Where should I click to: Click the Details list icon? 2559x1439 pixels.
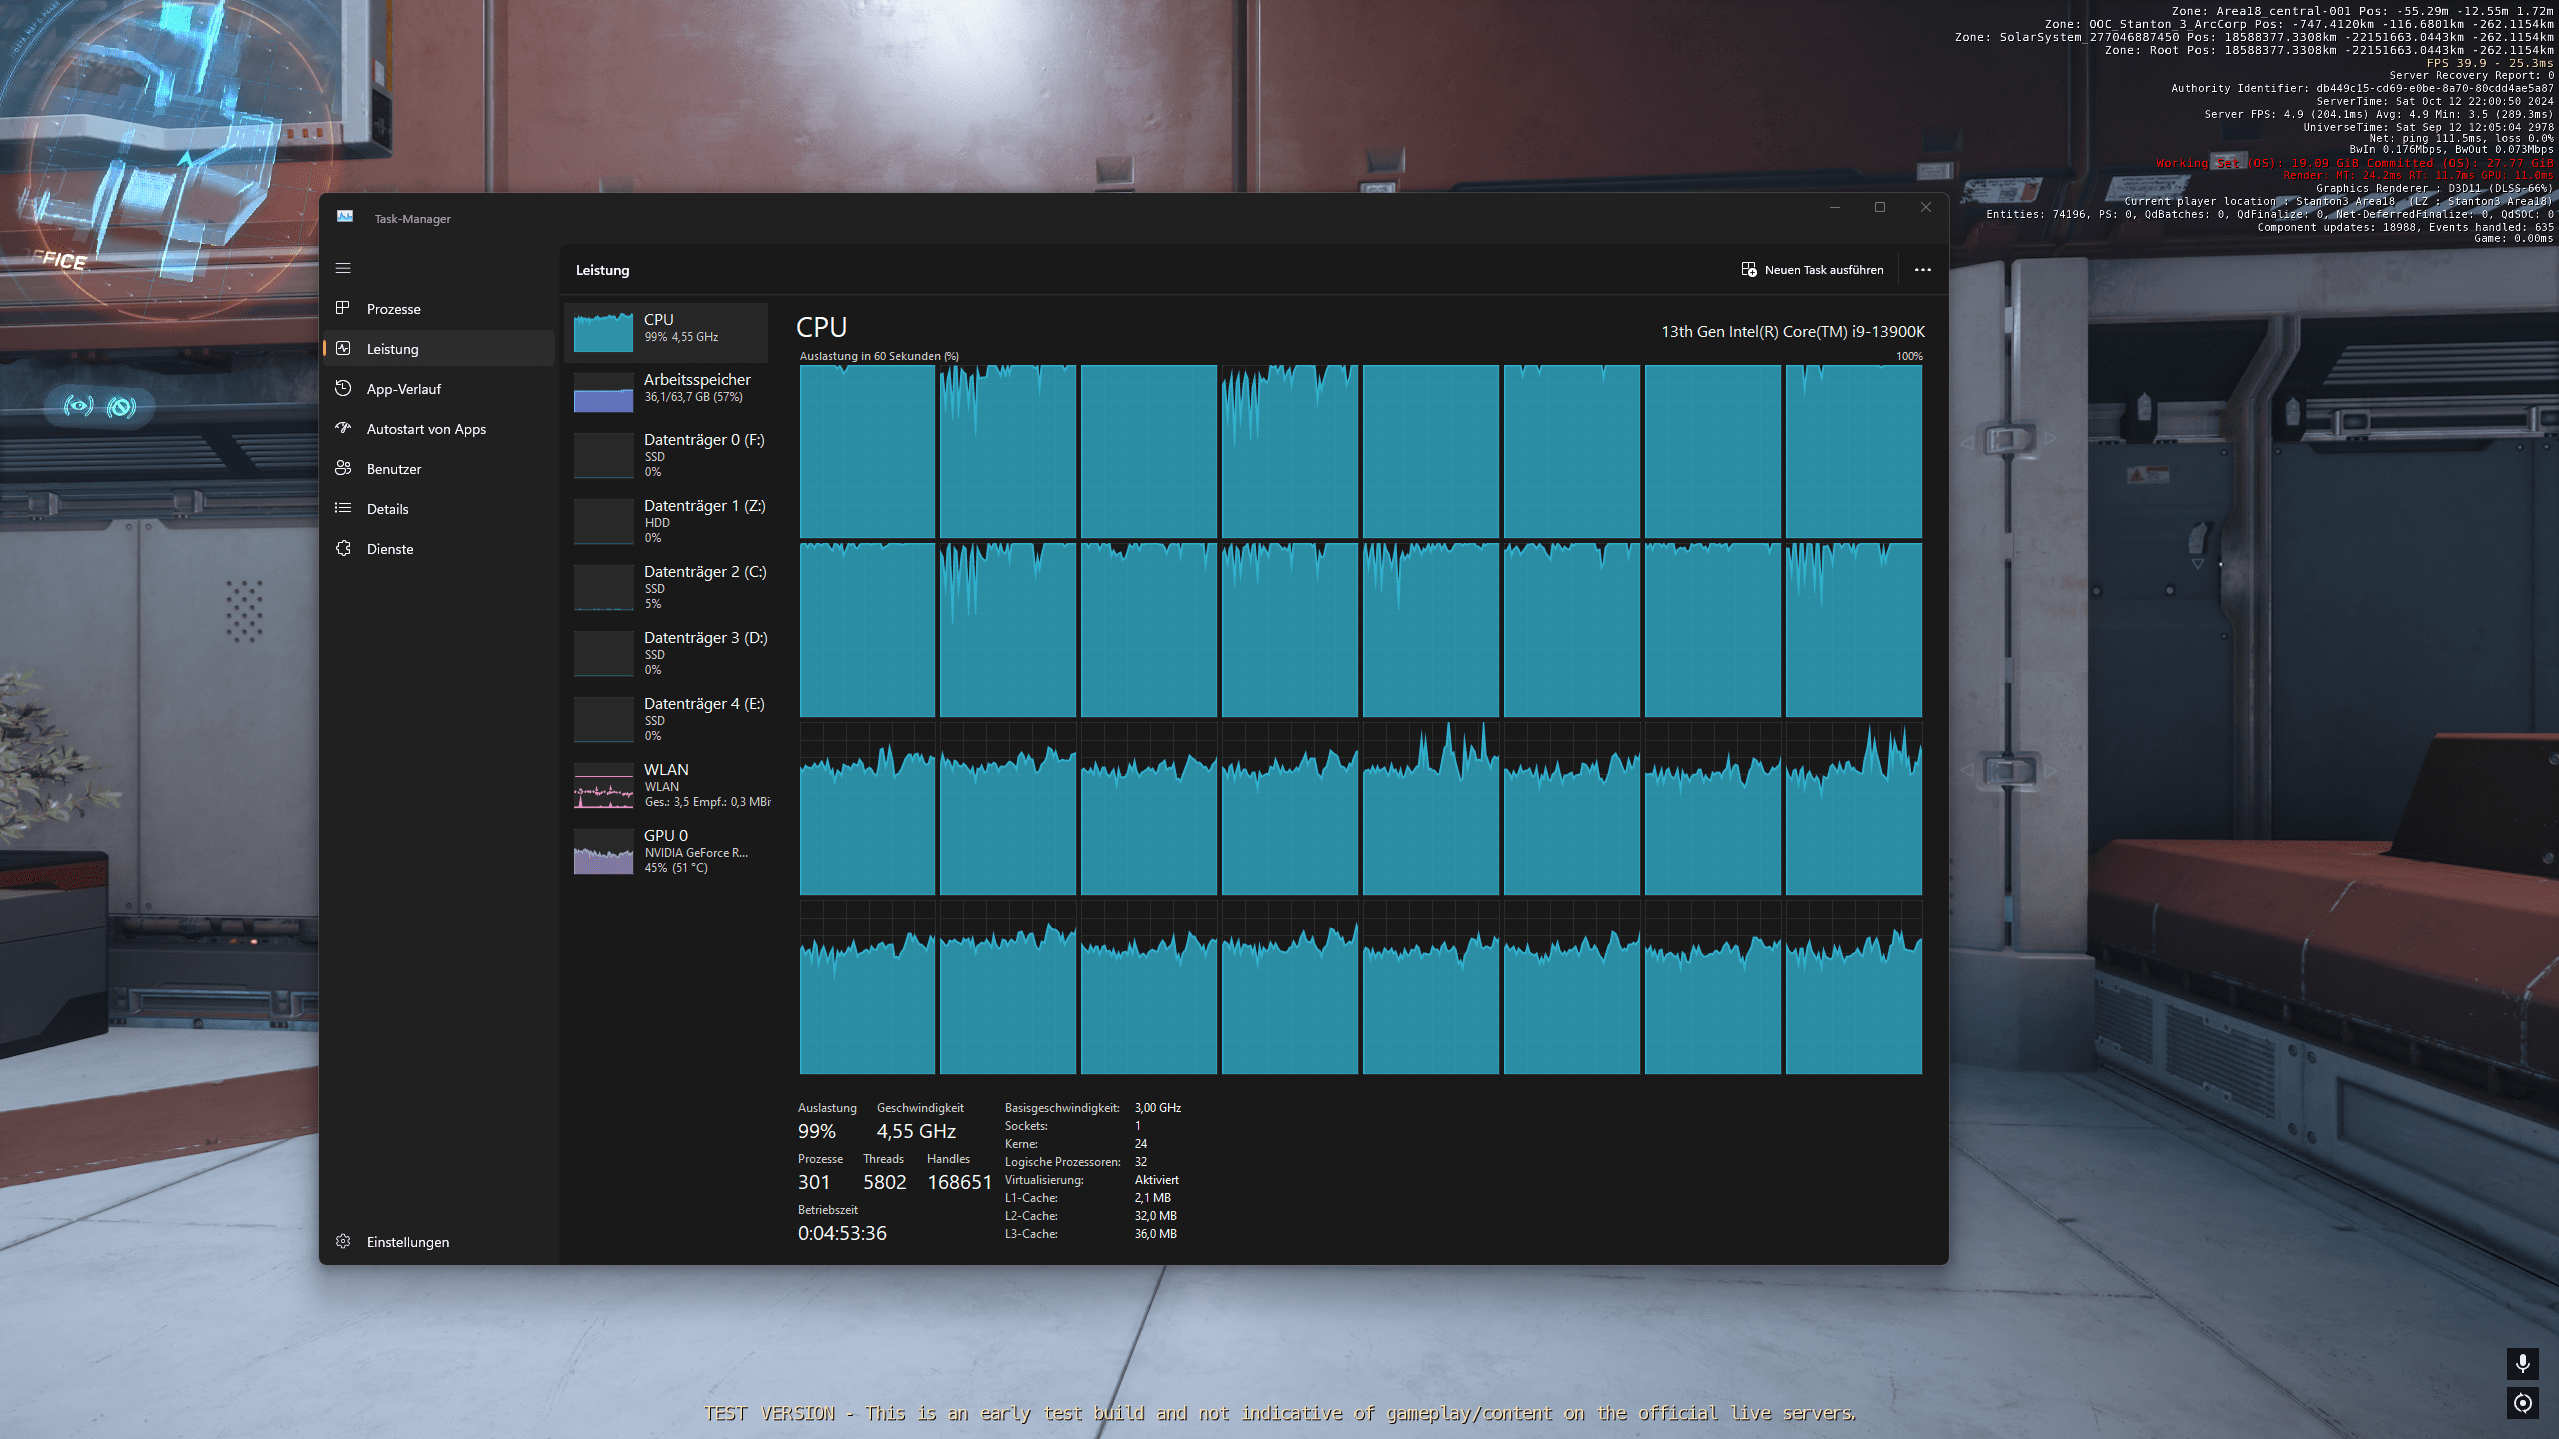point(343,508)
